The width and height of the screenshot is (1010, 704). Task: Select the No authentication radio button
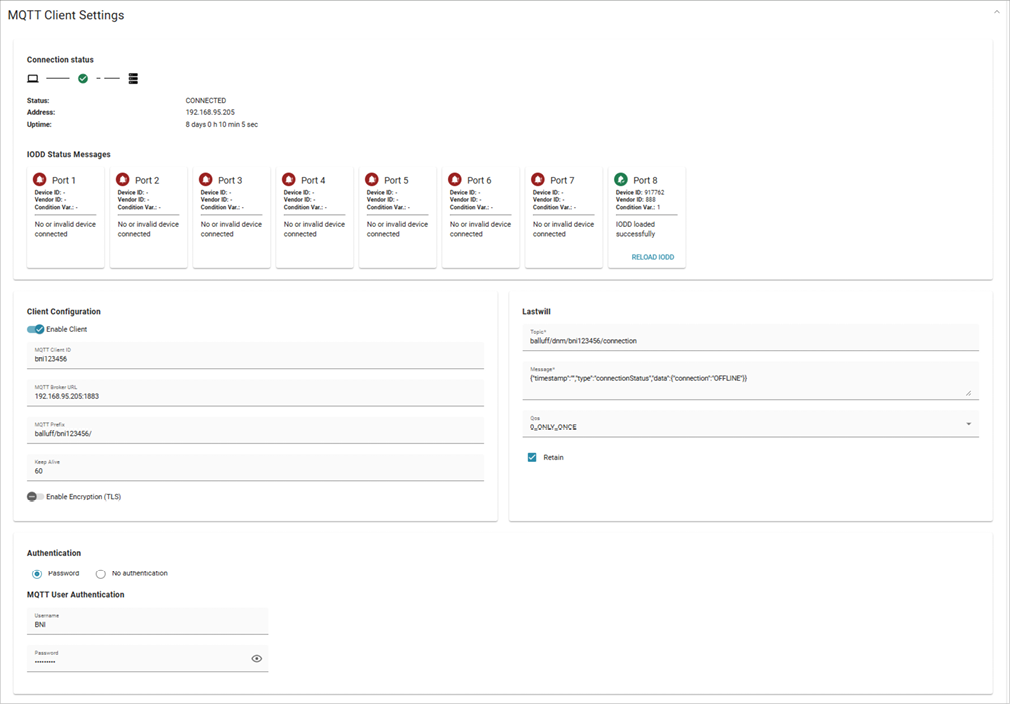coord(100,573)
